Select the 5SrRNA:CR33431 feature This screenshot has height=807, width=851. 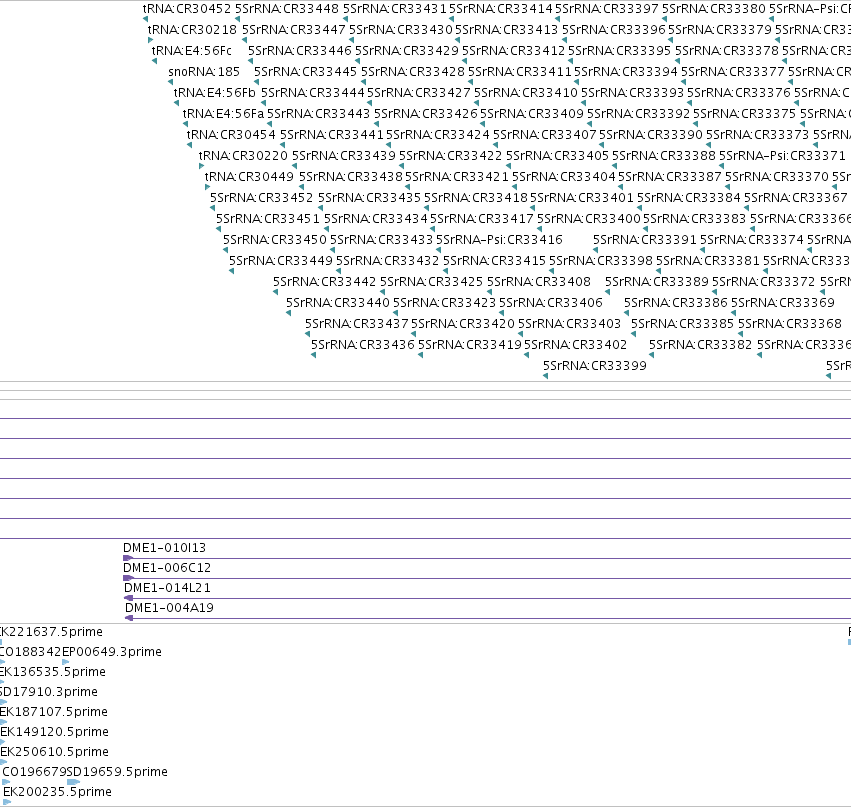(x=395, y=9)
